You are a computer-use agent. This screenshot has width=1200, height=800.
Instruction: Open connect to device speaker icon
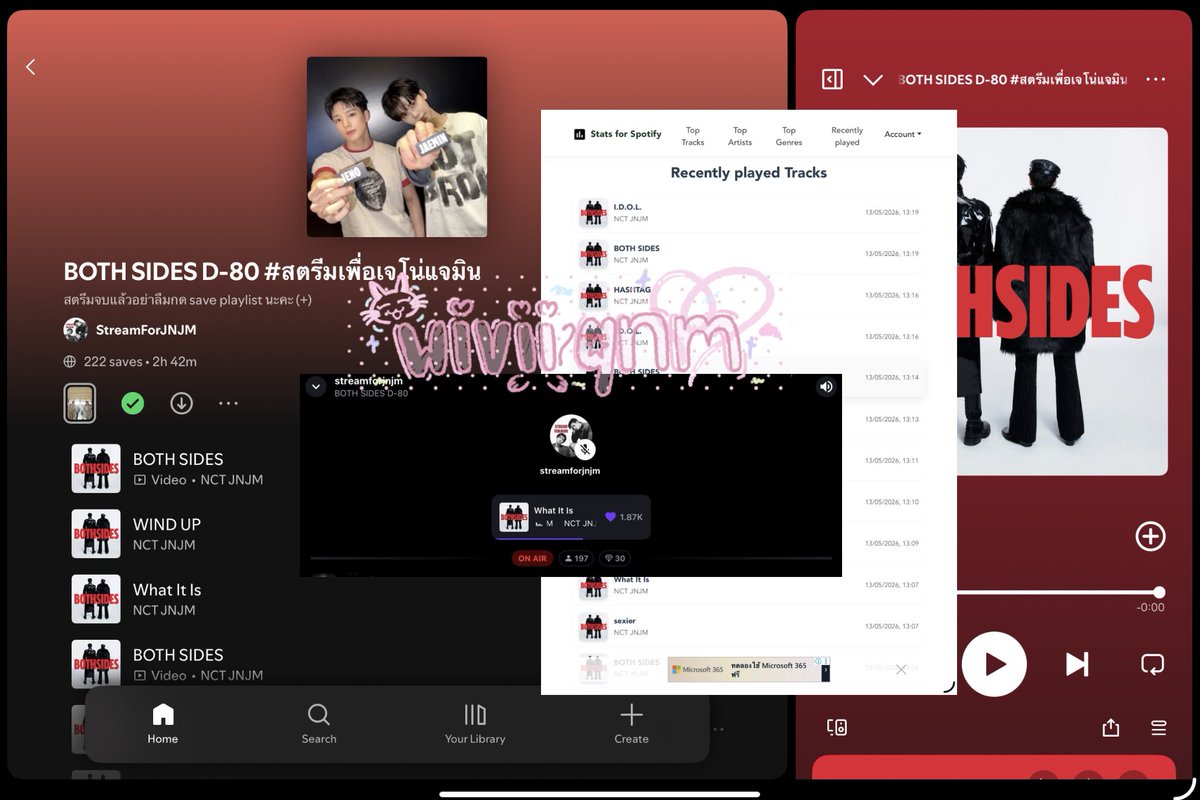click(837, 727)
